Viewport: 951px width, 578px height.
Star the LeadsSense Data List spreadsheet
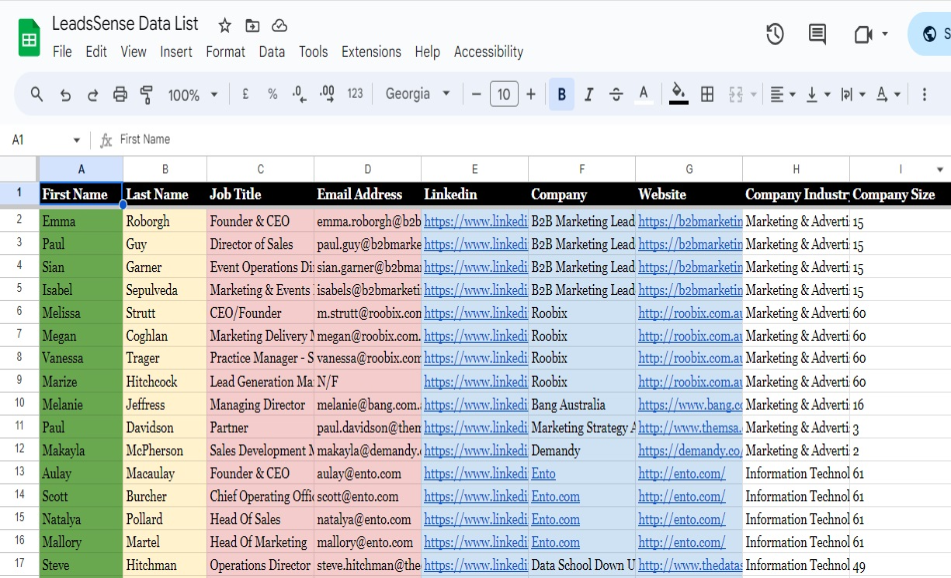click(225, 24)
